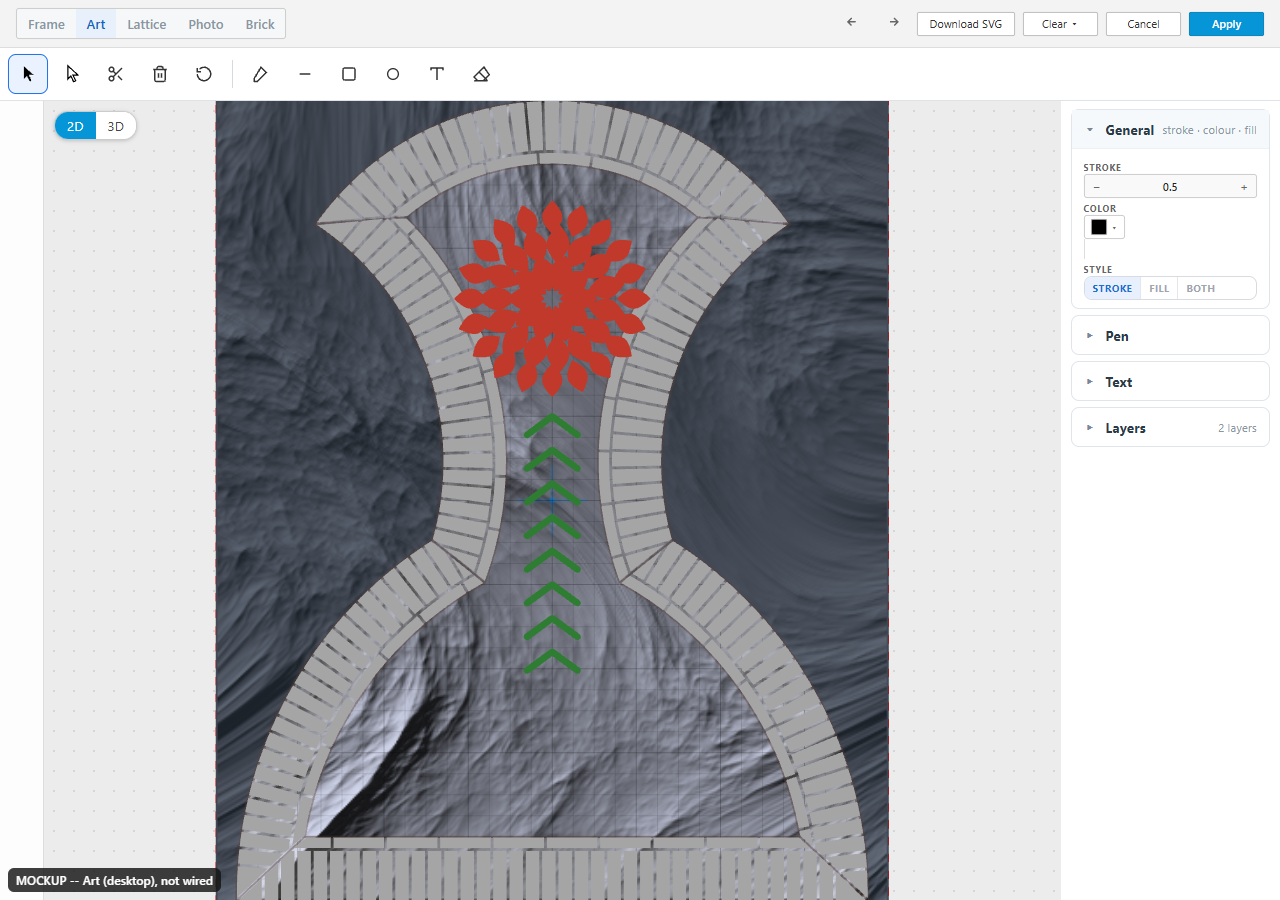Click the "2 layers" text
This screenshot has width=1280, height=900.
pyautogui.click(x=1237, y=428)
